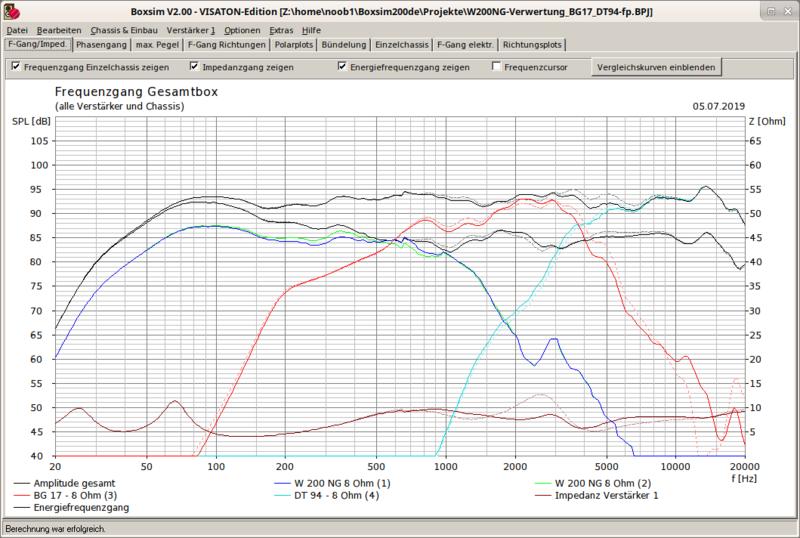The width and height of the screenshot is (800, 538).
Task: Toggle Frequenzgang Einzelchassis zeigen checkbox
Action: (16, 66)
